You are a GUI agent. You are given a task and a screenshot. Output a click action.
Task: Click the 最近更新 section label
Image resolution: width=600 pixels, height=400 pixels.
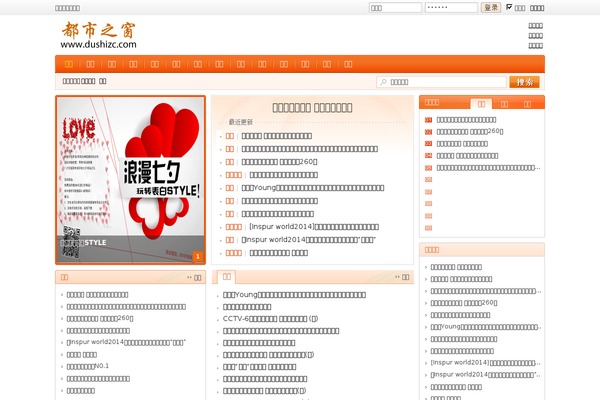[241, 122]
